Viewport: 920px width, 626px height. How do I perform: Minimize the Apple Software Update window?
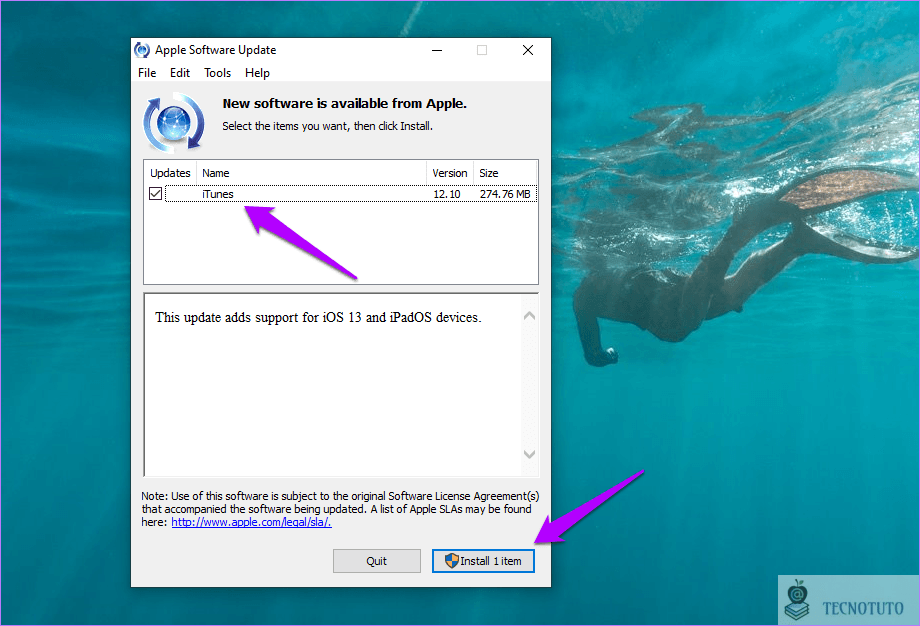coord(437,50)
